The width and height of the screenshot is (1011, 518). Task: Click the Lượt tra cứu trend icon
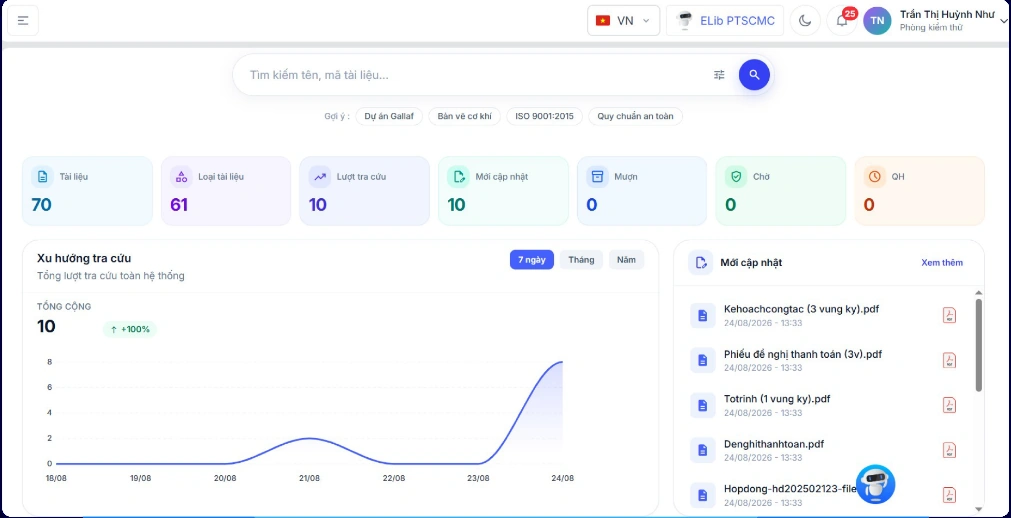(320, 176)
